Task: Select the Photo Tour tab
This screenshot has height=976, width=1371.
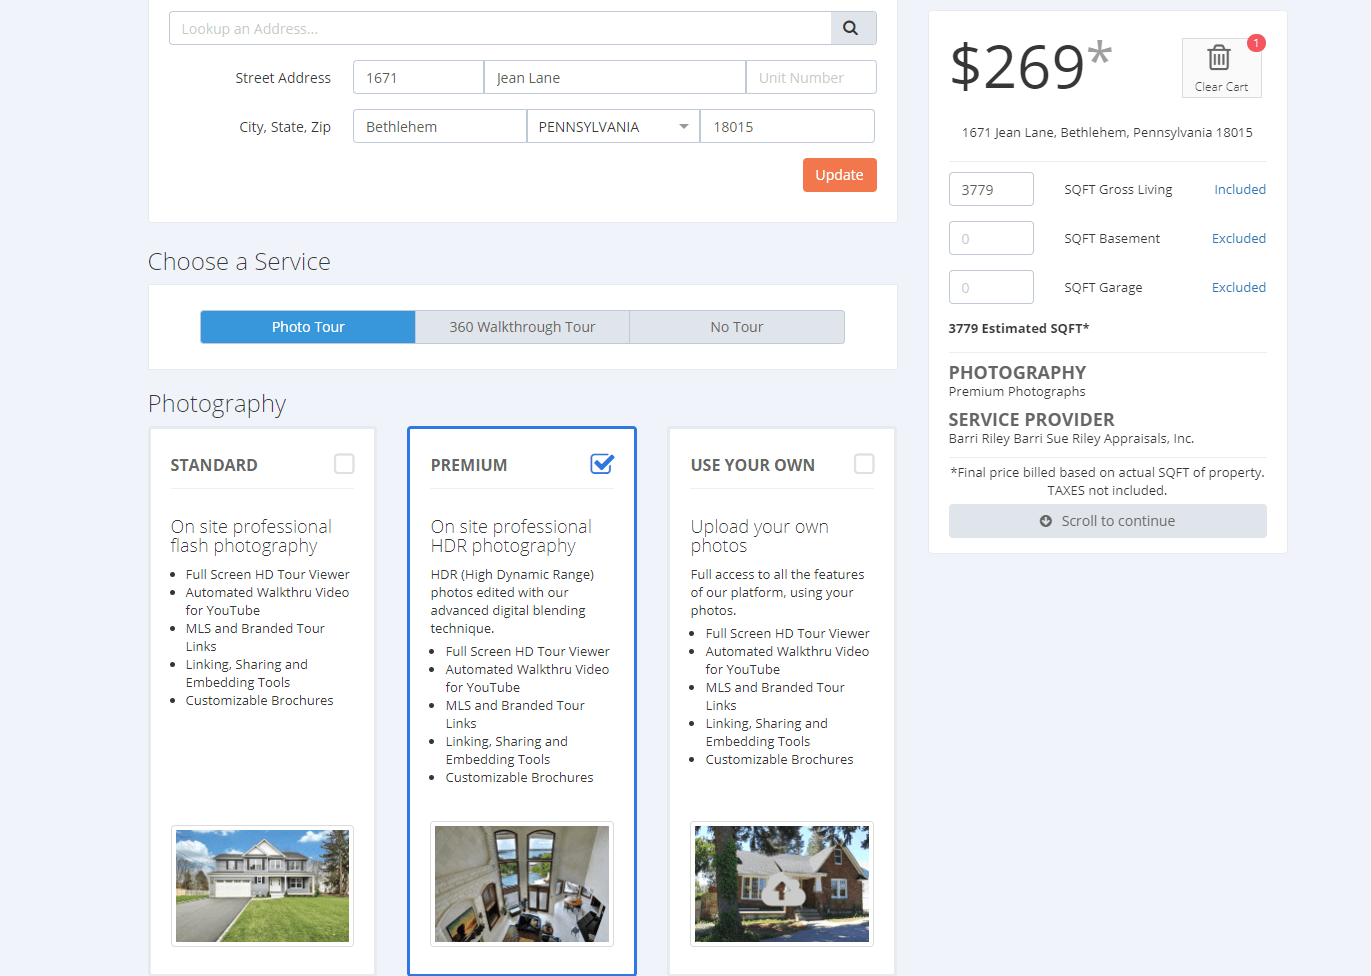Action: tap(308, 327)
